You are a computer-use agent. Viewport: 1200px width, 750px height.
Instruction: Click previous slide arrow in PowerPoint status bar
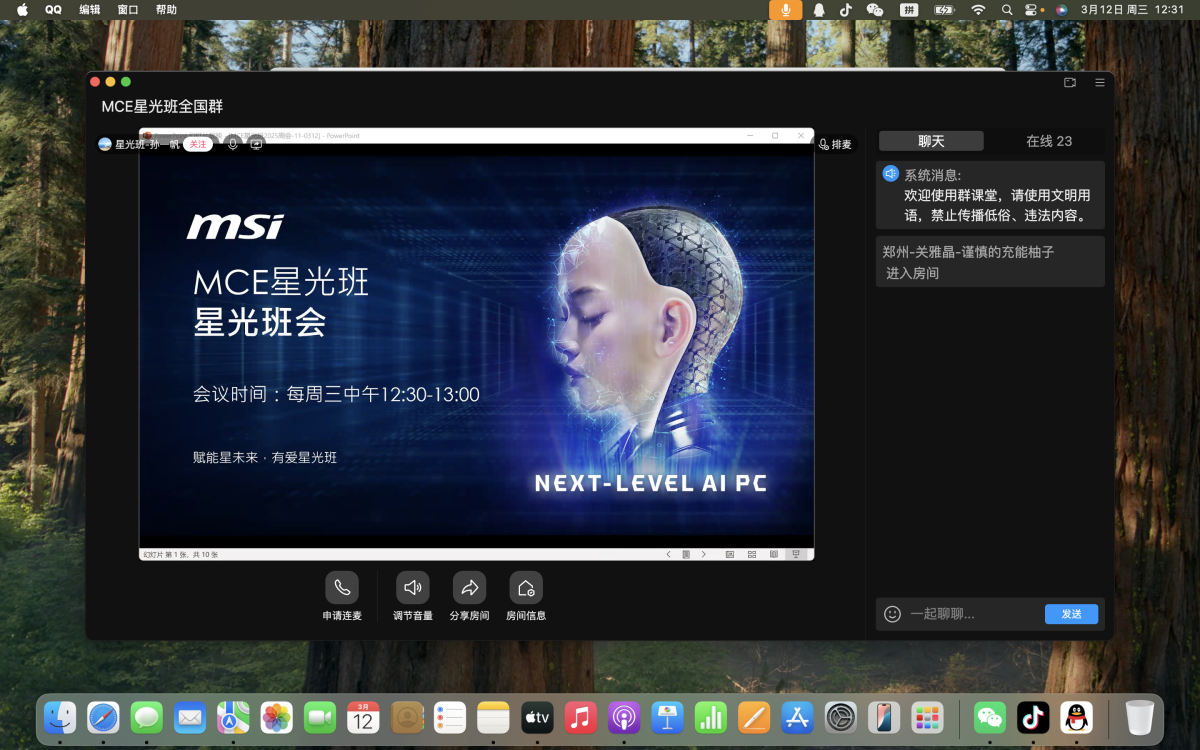(x=669, y=554)
